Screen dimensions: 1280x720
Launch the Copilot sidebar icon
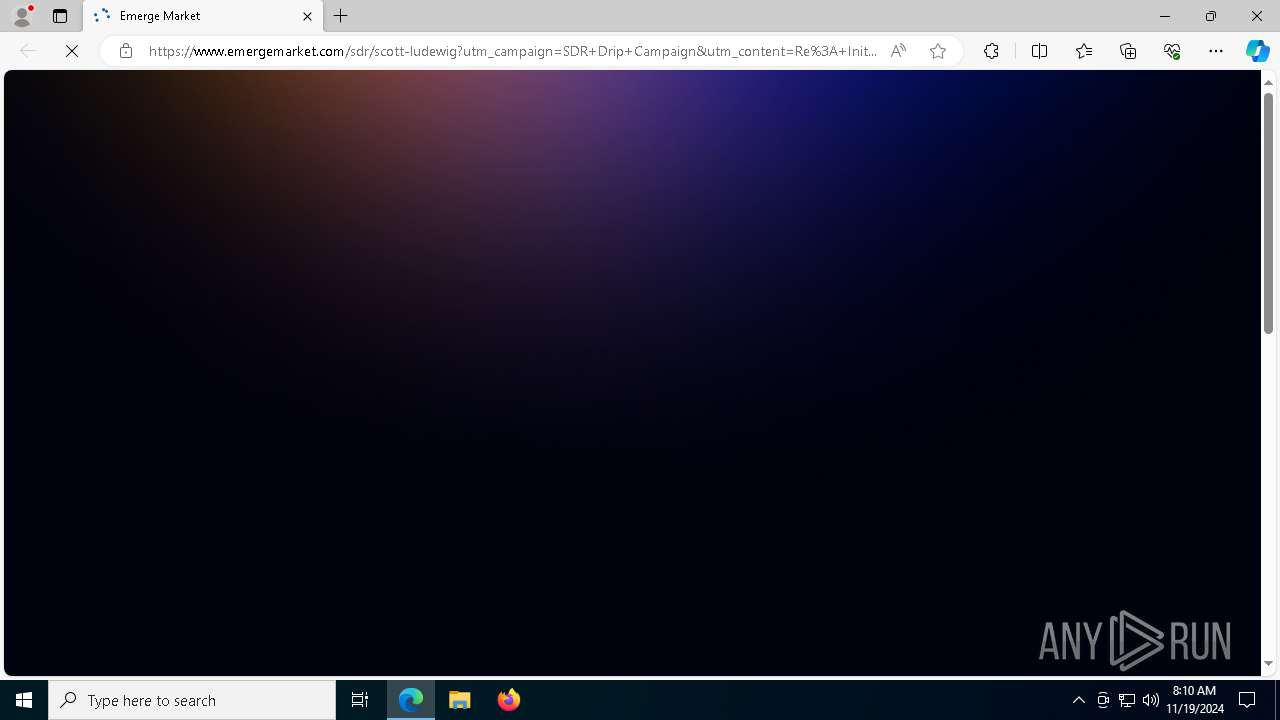[1257, 51]
